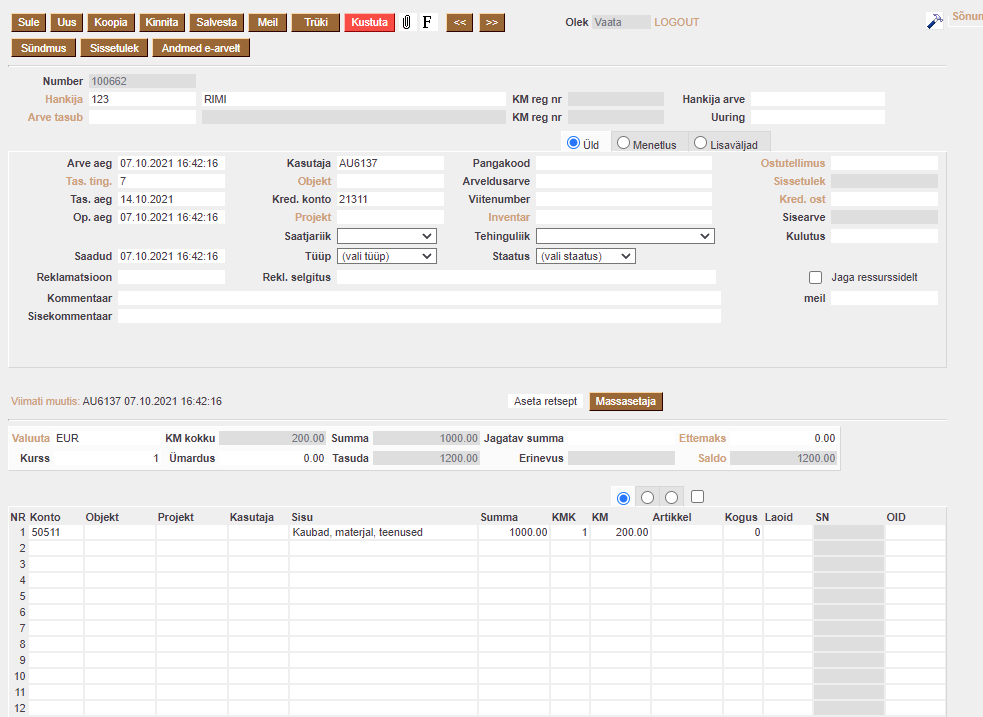The height and width of the screenshot is (717, 983).
Task: Click the Tas. ting. label link
Action: (x=89, y=181)
